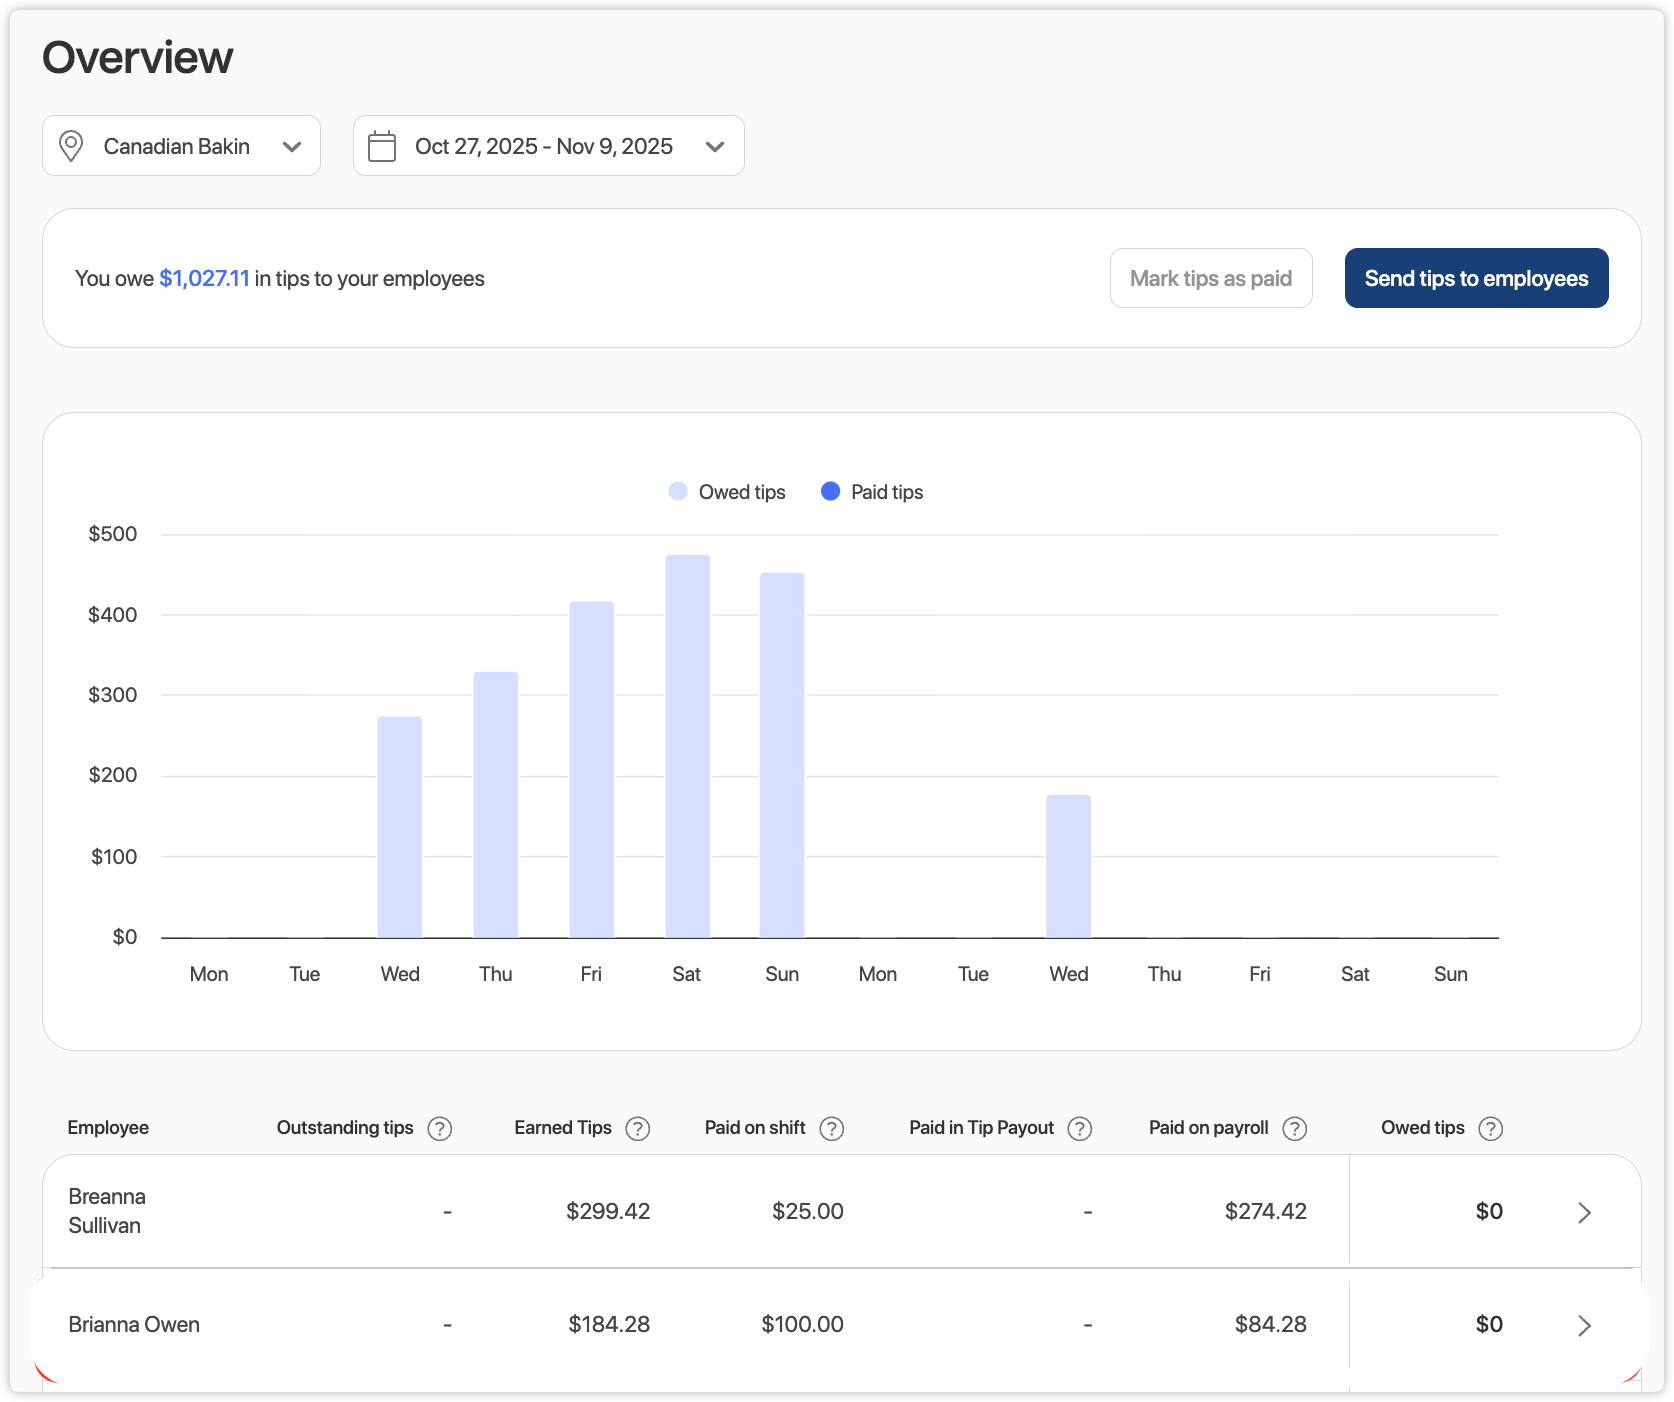Click the help icon beside Owed tips column

[x=1490, y=1128]
